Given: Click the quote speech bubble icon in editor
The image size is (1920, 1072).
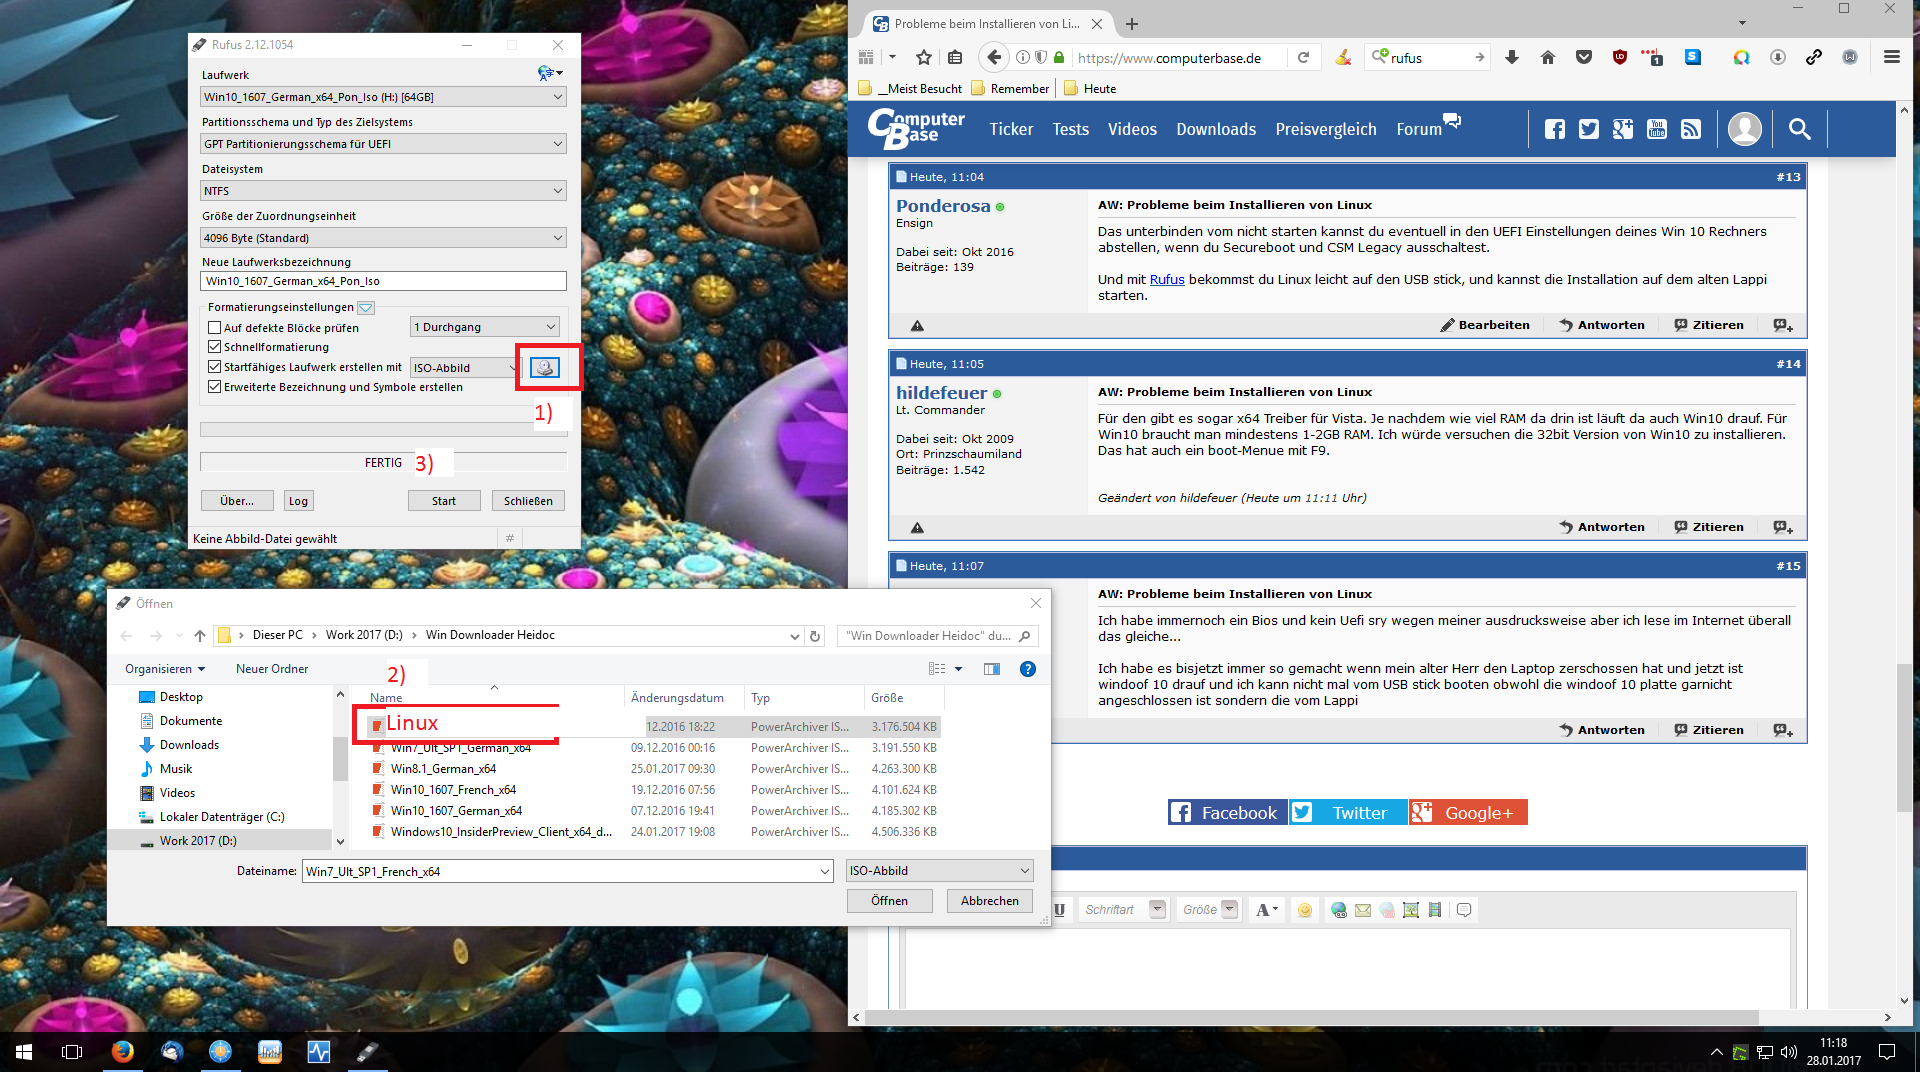Looking at the screenshot, I should pos(1464,910).
